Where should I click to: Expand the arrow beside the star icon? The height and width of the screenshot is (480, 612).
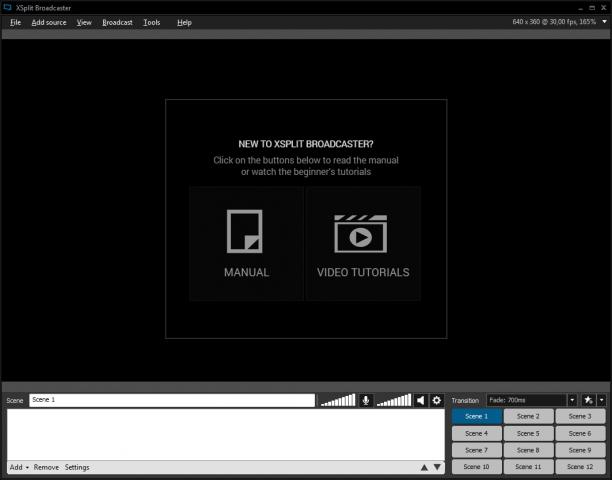601,400
